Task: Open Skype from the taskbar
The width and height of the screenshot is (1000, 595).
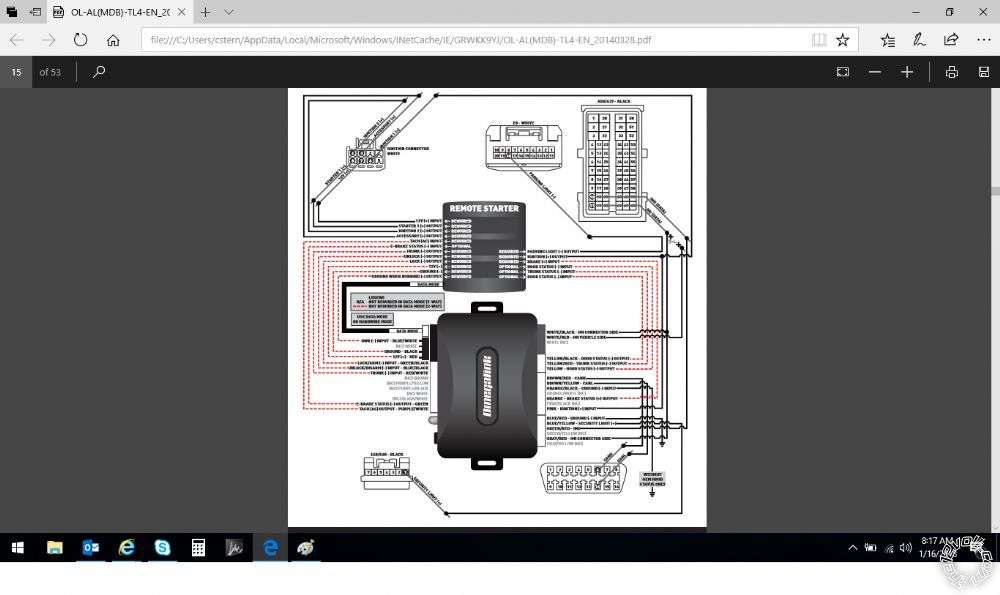Action: (x=162, y=547)
